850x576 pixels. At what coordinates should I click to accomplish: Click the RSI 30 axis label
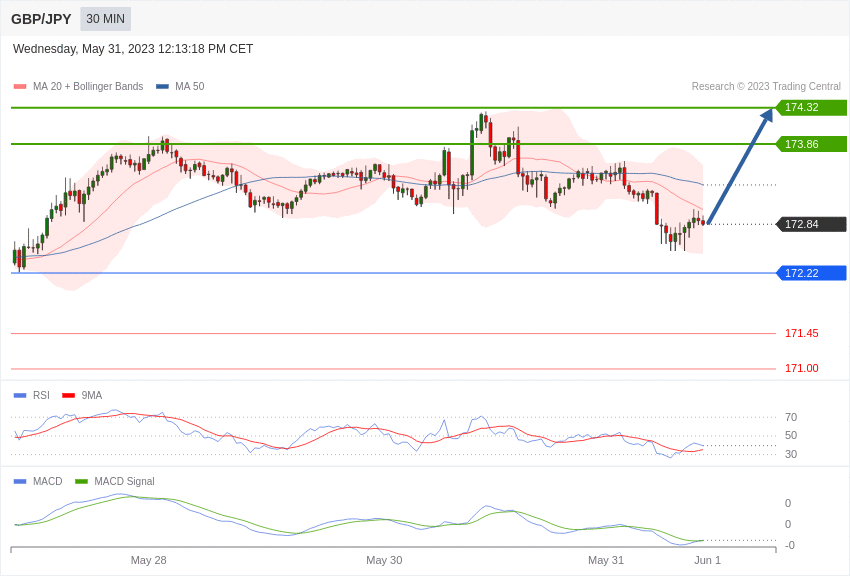coord(791,454)
